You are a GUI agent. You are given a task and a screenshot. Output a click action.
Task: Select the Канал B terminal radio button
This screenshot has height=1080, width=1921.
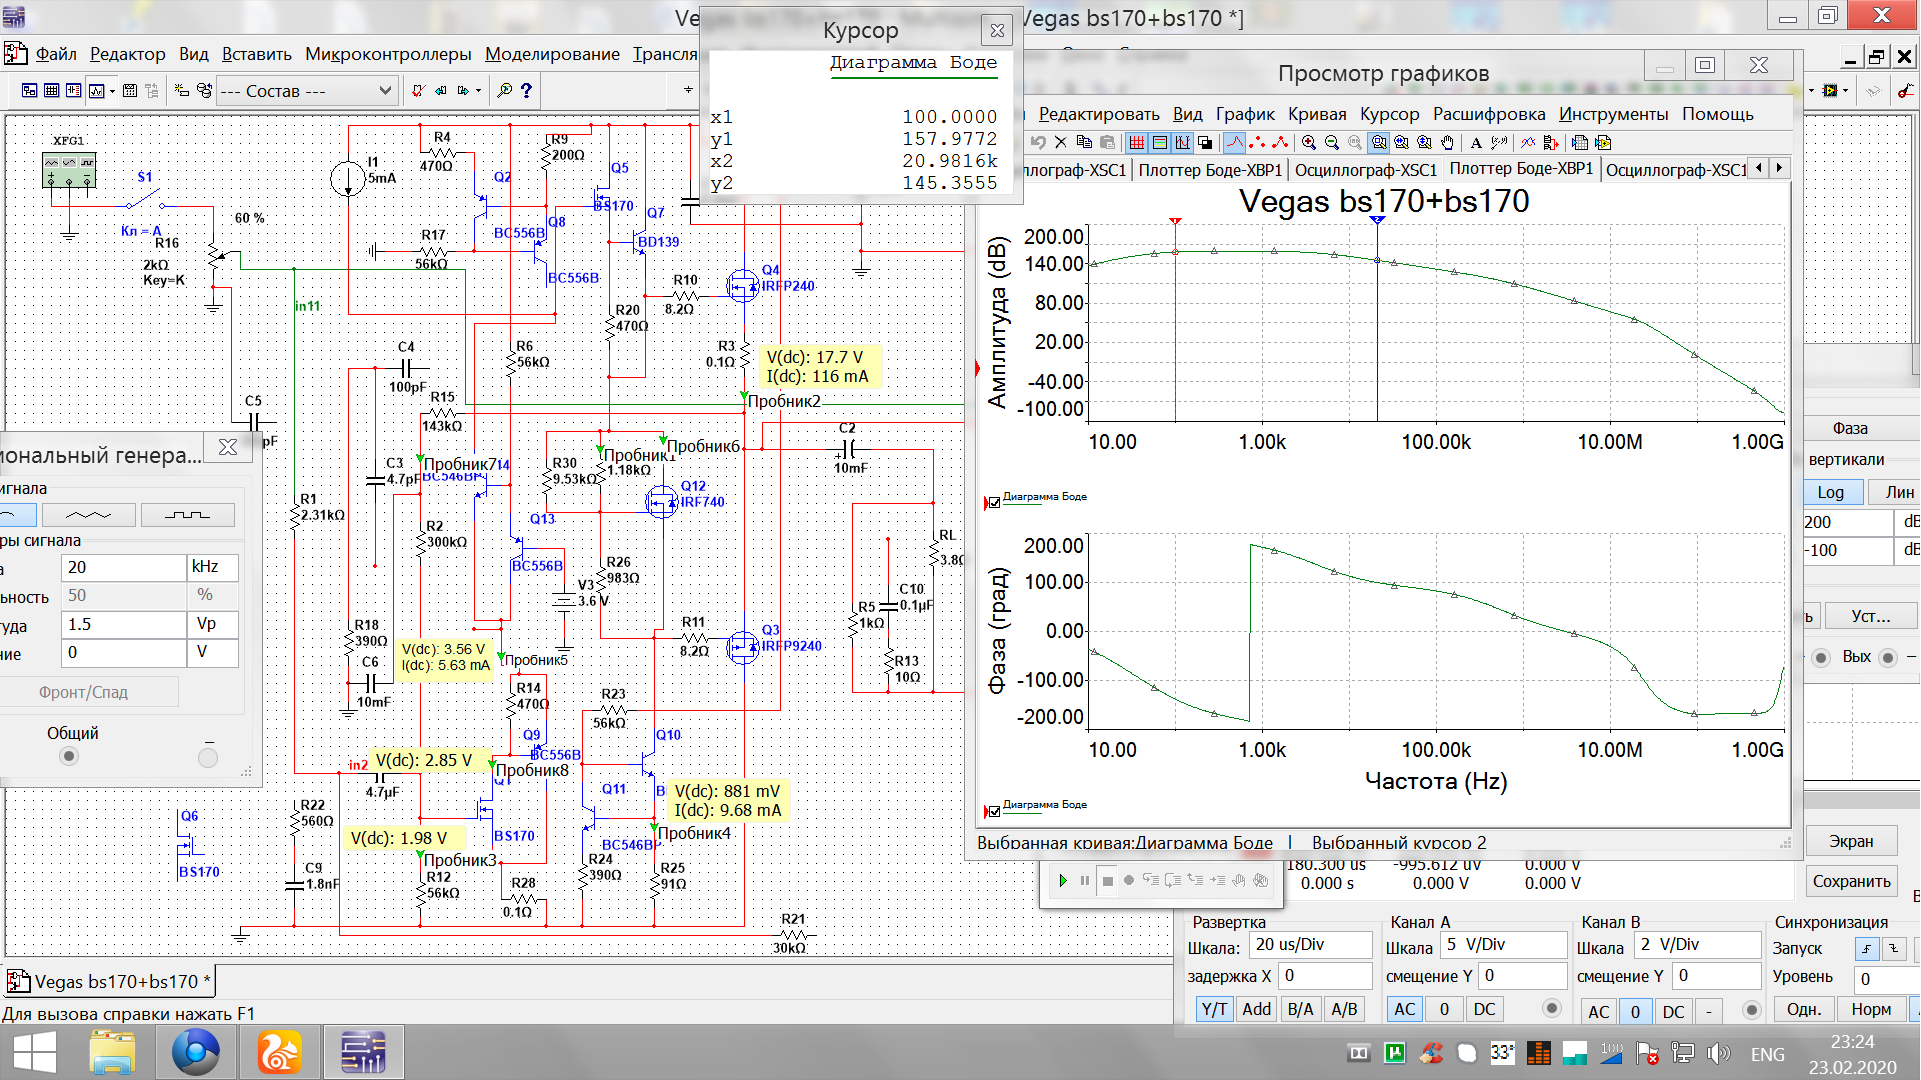point(1751,1010)
